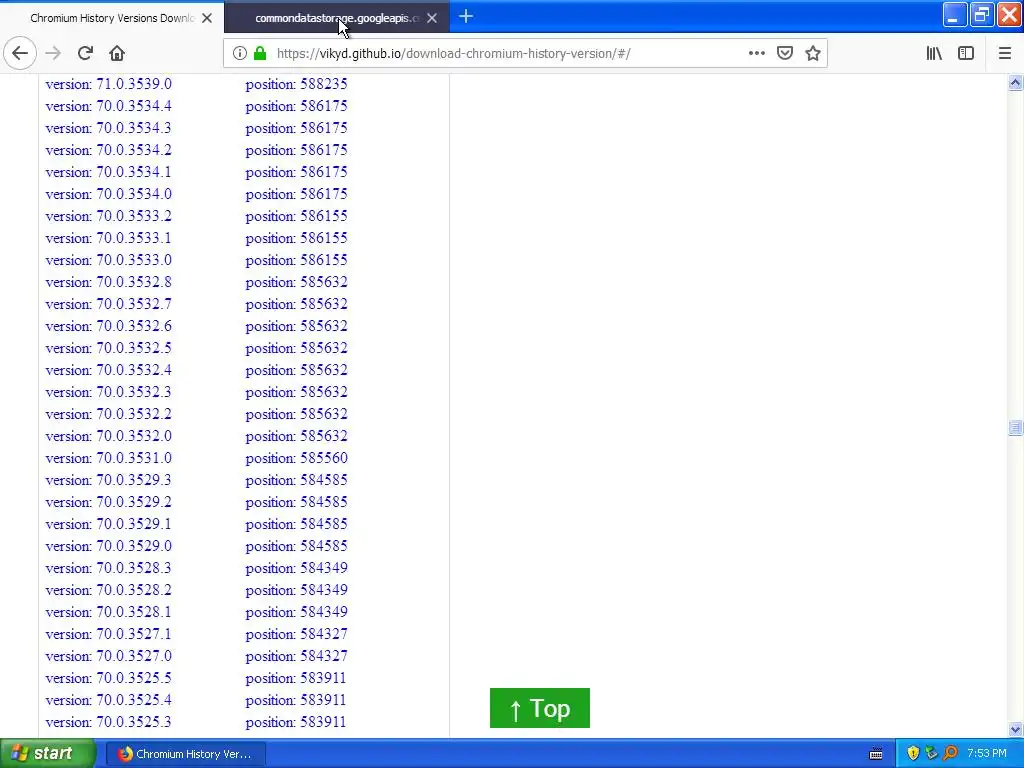Open the Windows Start menu
The width and height of the screenshot is (1024, 768).
click(47, 754)
